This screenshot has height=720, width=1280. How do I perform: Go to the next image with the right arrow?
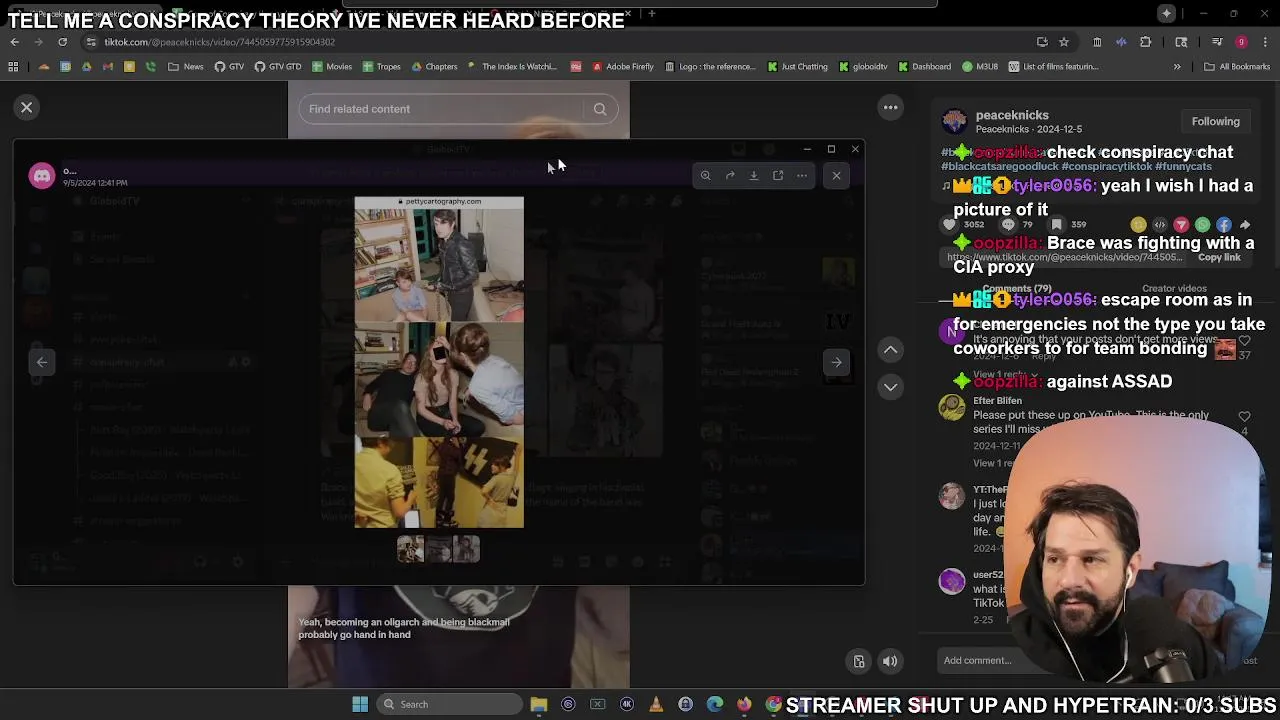coord(836,362)
